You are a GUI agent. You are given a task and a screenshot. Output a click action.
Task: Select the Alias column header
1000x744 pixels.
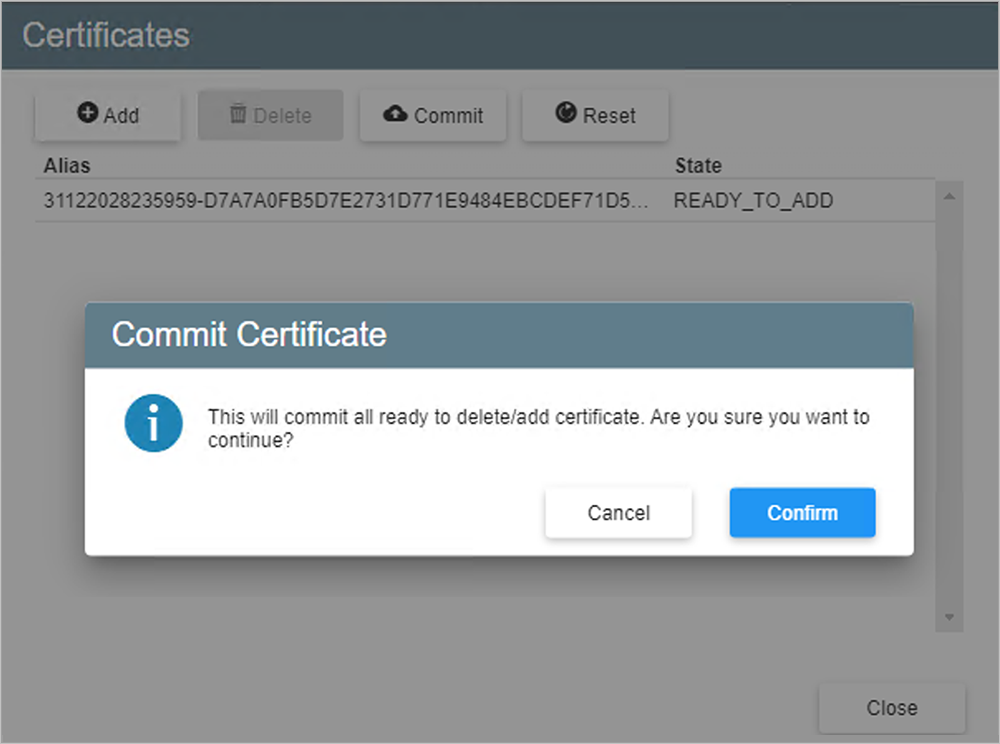(67, 165)
